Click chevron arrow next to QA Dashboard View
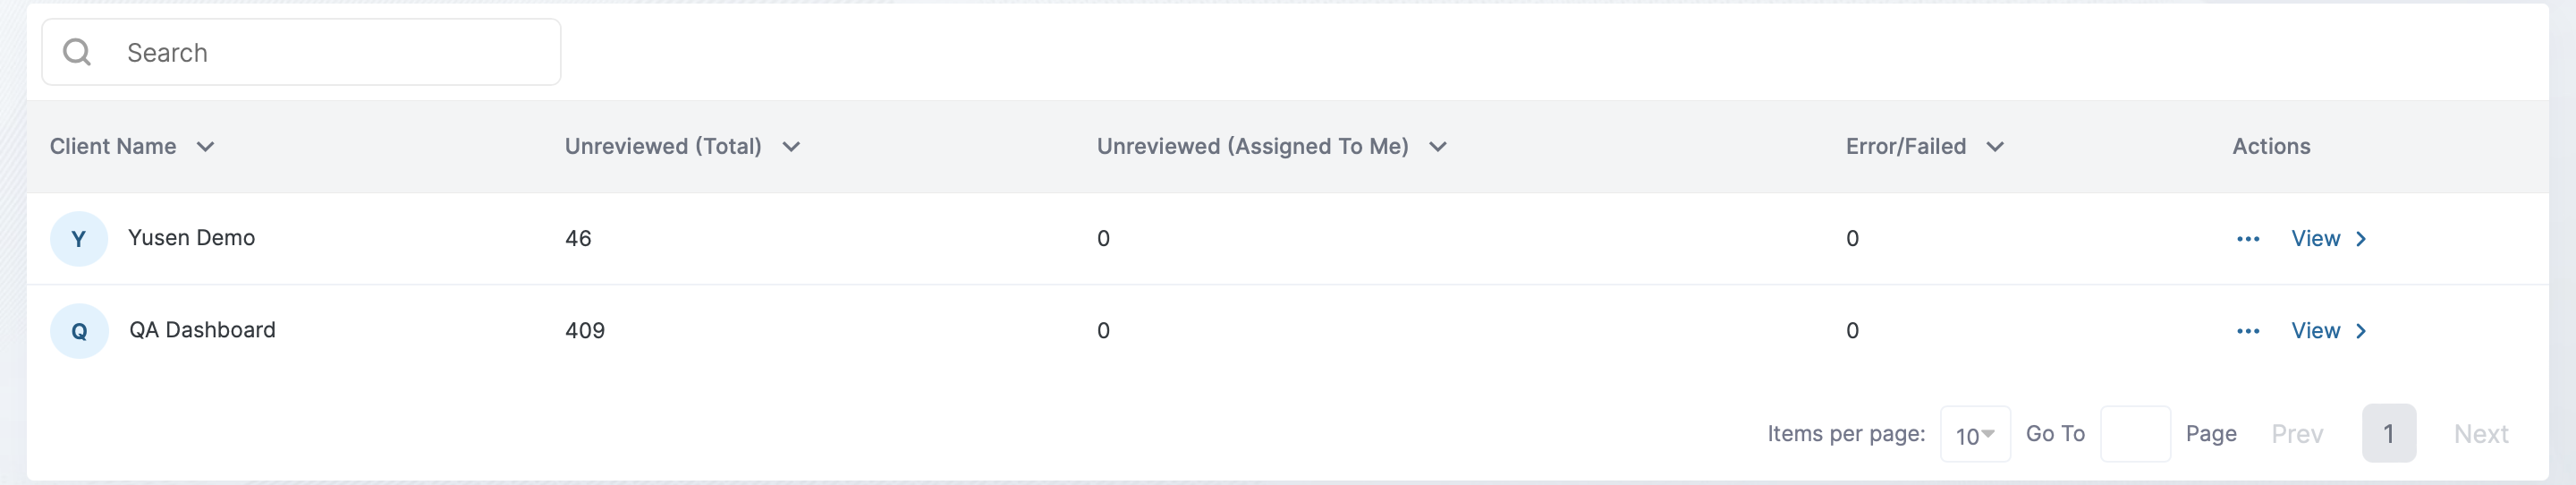Viewport: 2576px width, 485px height. tap(2361, 331)
